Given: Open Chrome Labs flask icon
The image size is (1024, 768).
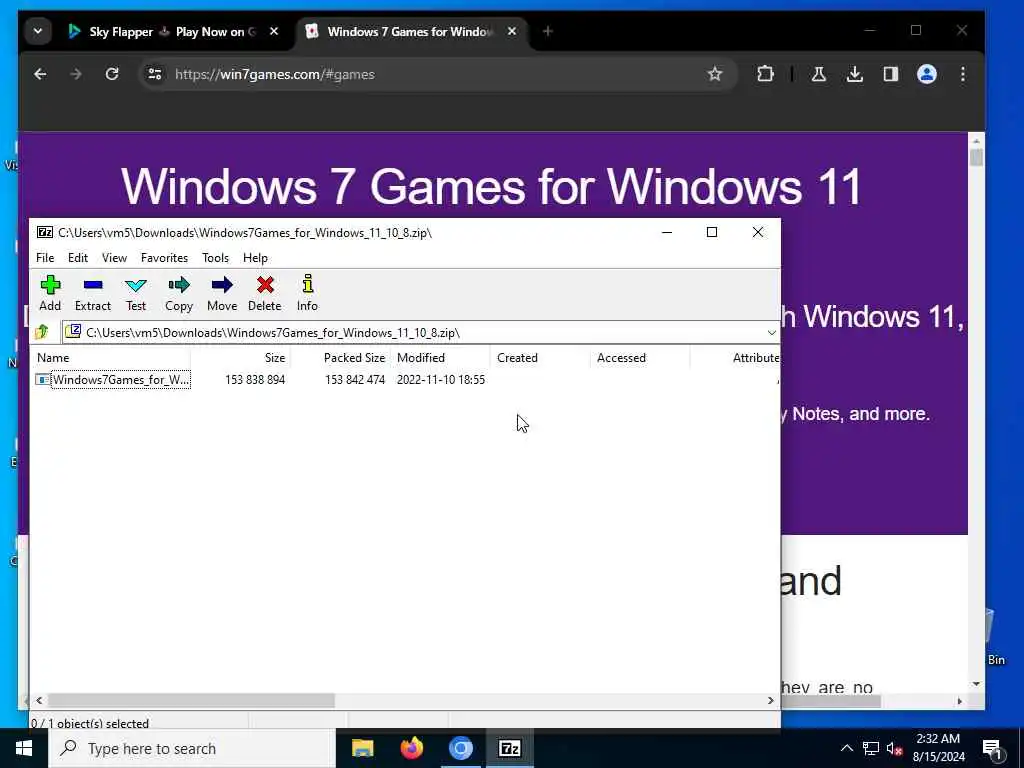Looking at the screenshot, I should pos(818,74).
